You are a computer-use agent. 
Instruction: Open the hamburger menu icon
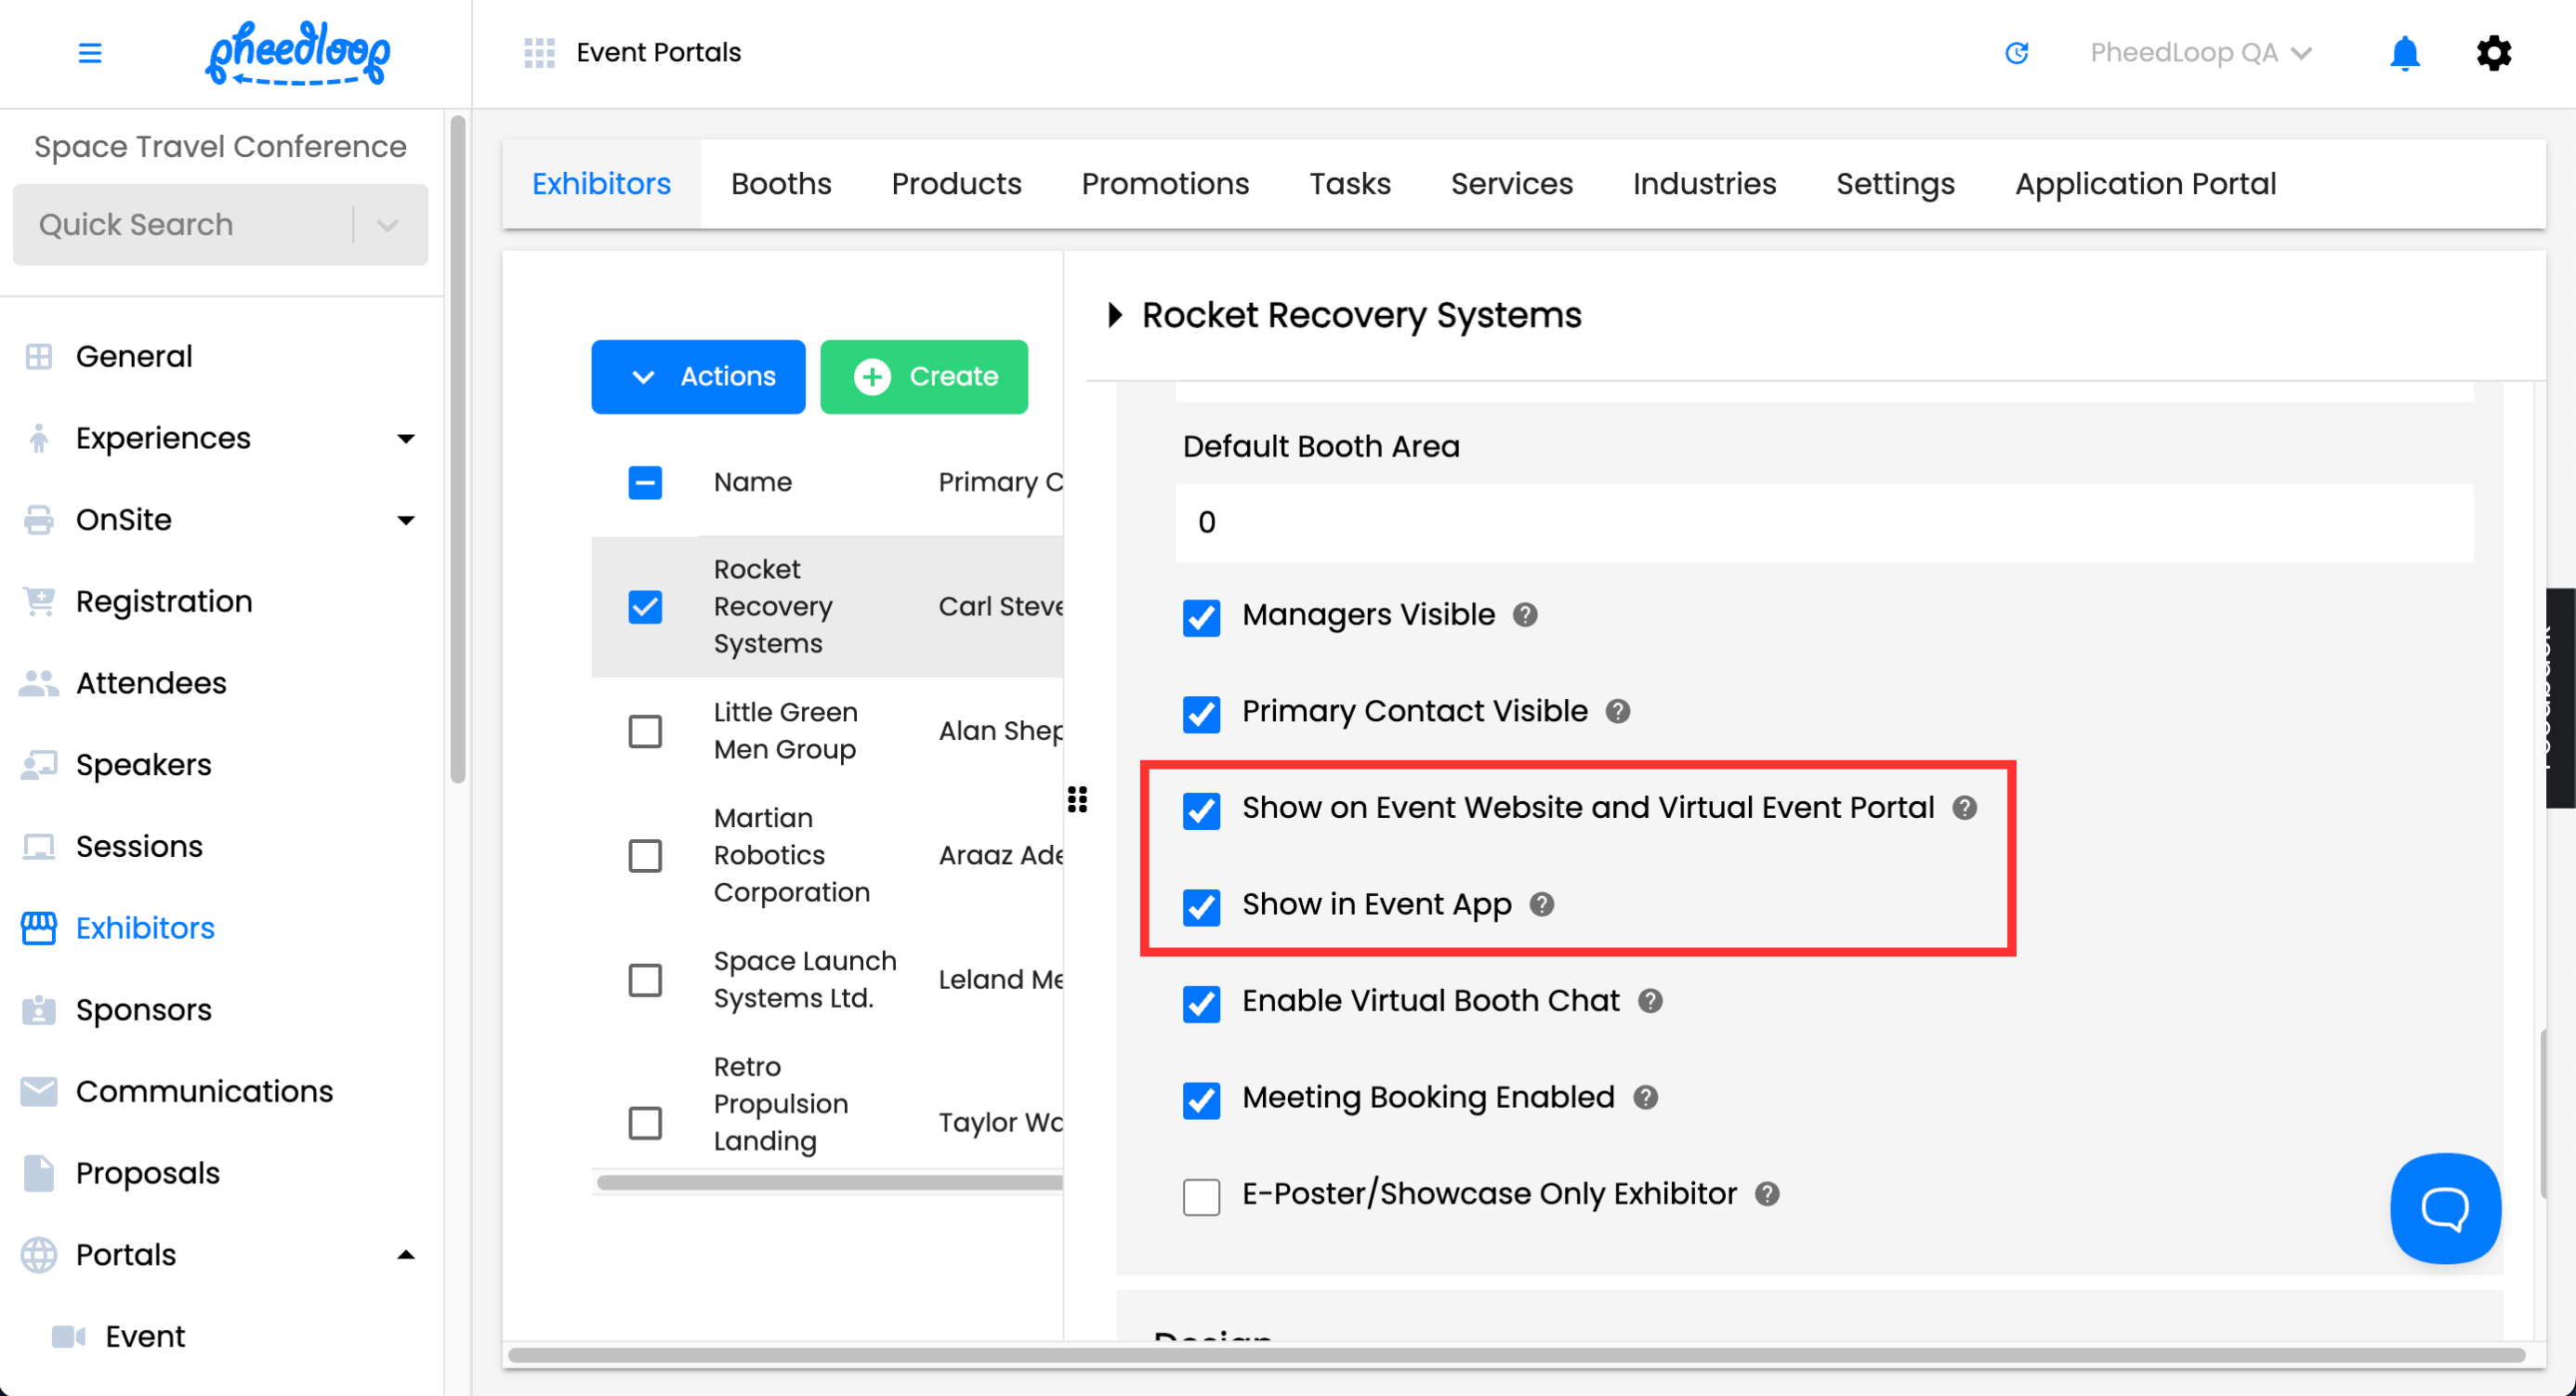(90, 53)
